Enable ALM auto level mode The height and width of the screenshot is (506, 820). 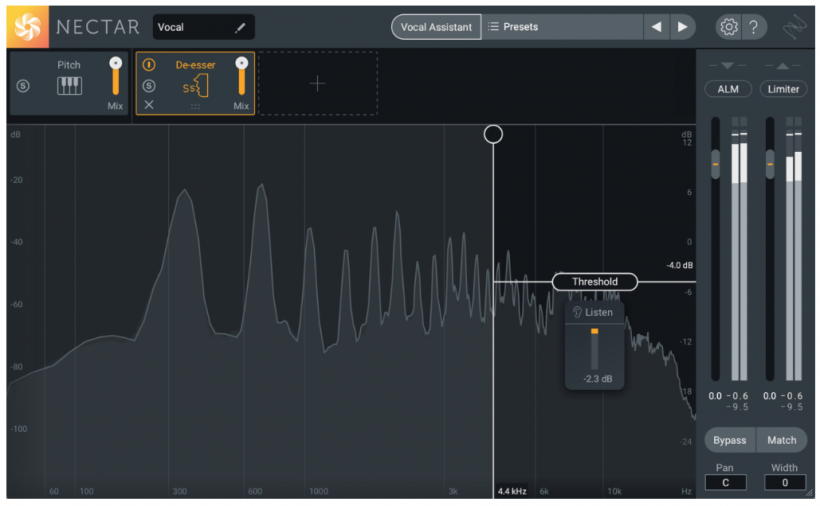728,89
